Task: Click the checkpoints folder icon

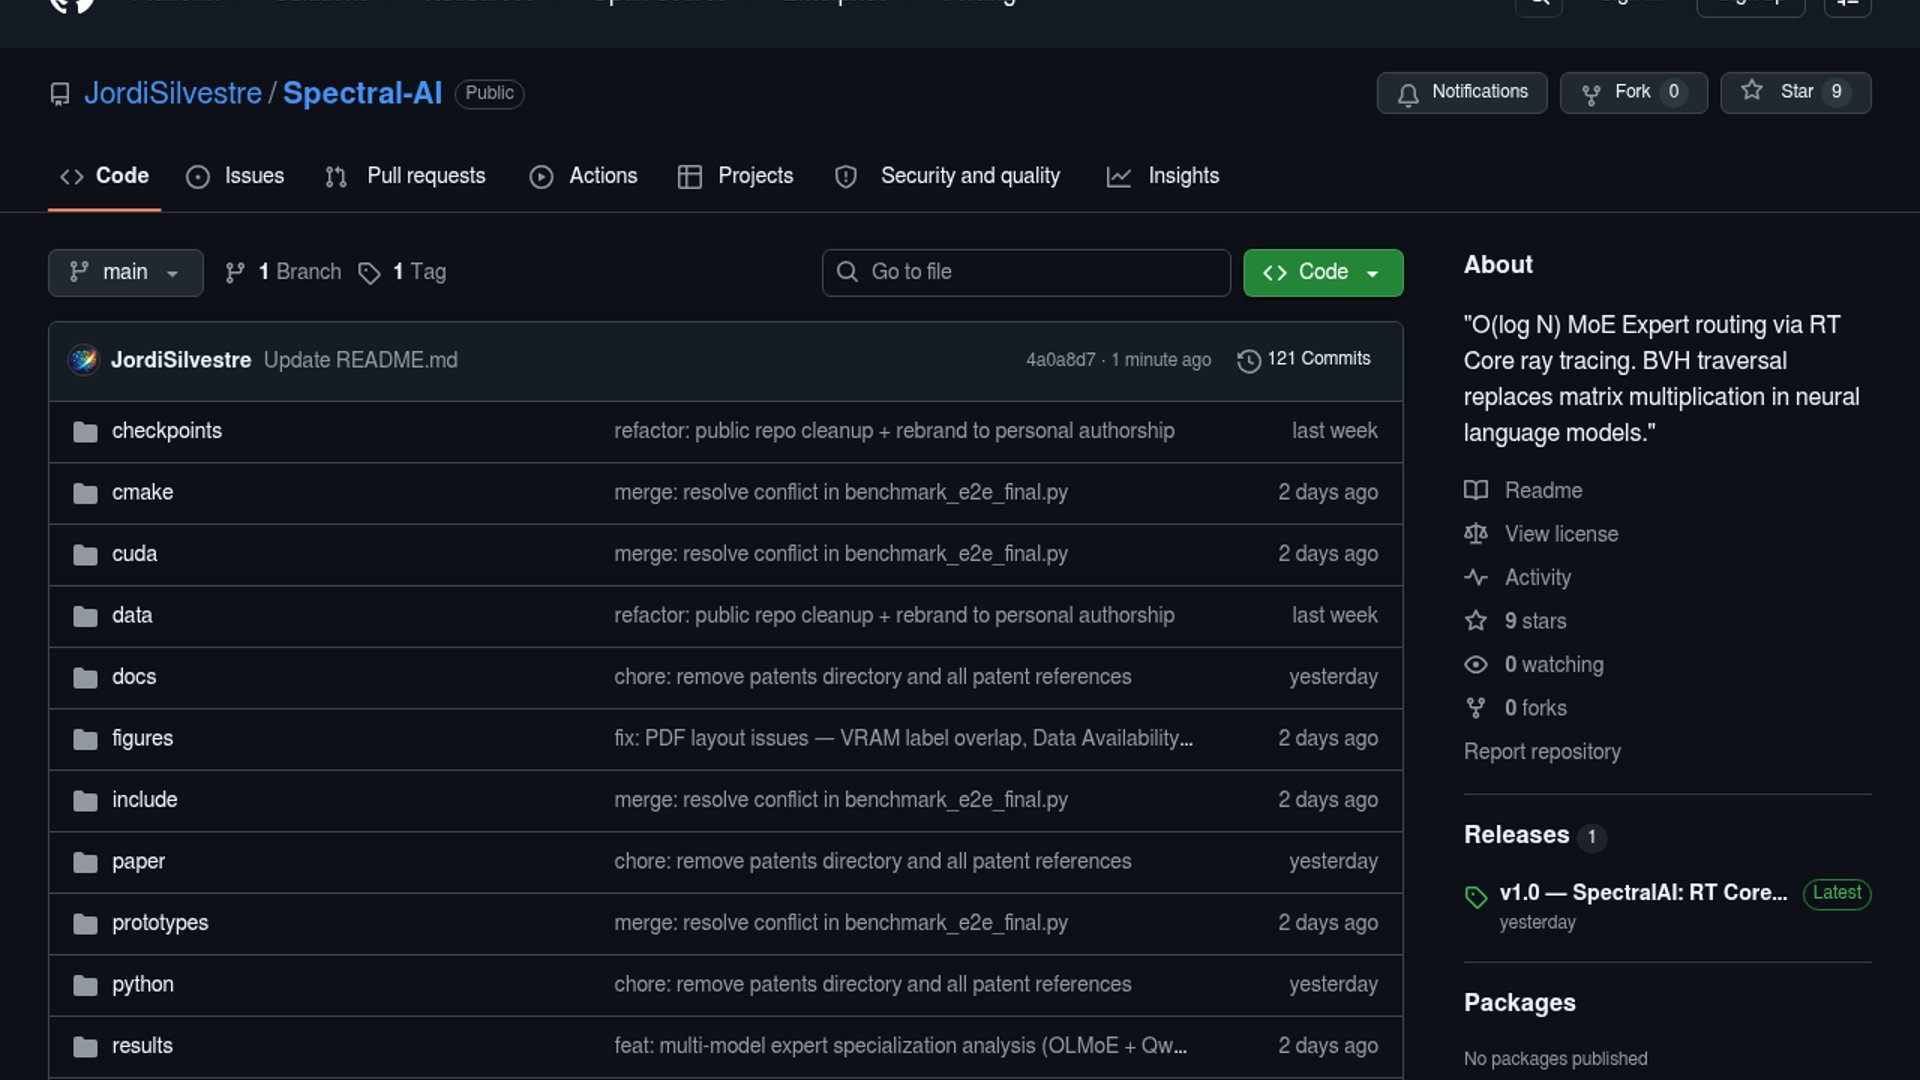Action: (x=85, y=432)
